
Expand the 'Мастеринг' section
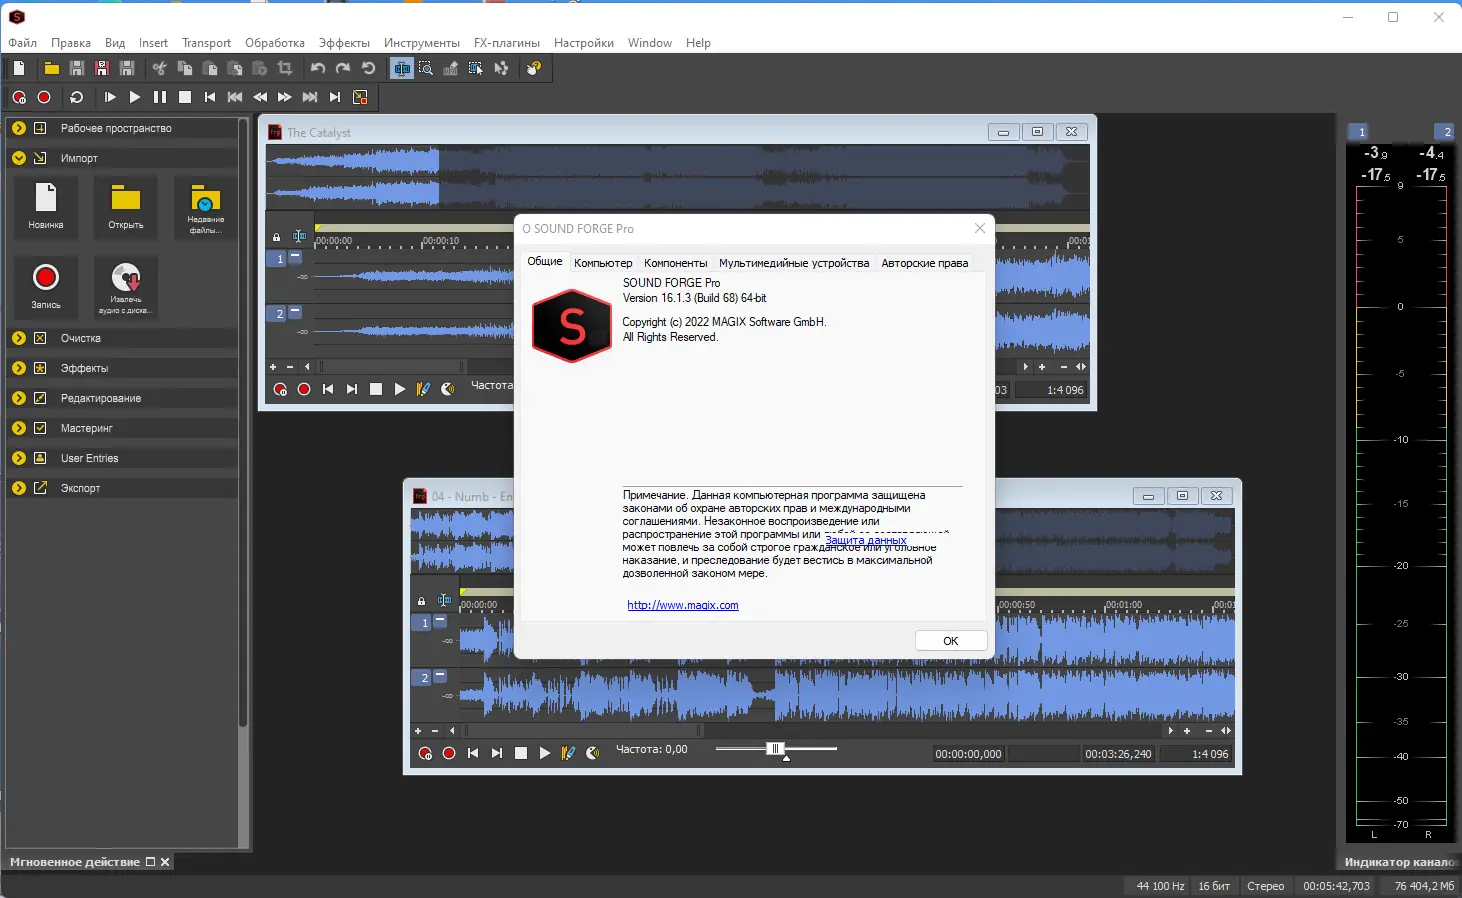(19, 428)
